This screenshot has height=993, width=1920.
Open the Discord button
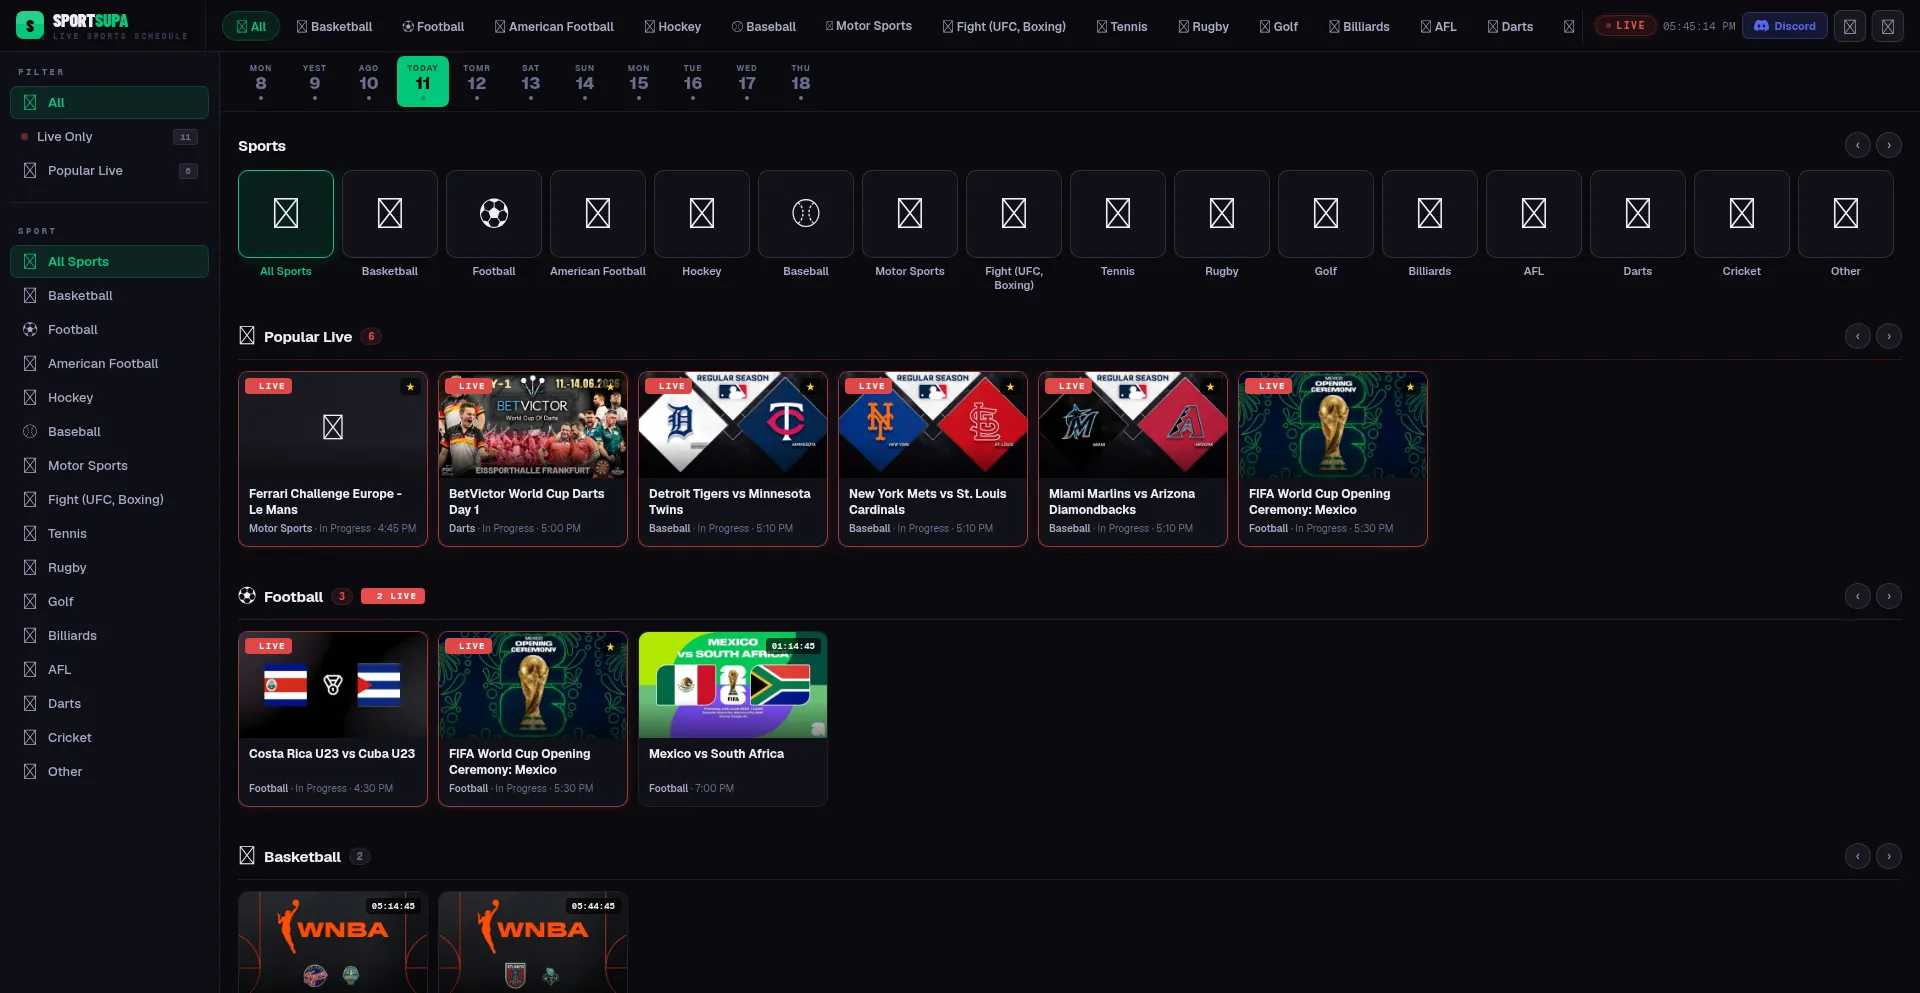click(x=1785, y=26)
